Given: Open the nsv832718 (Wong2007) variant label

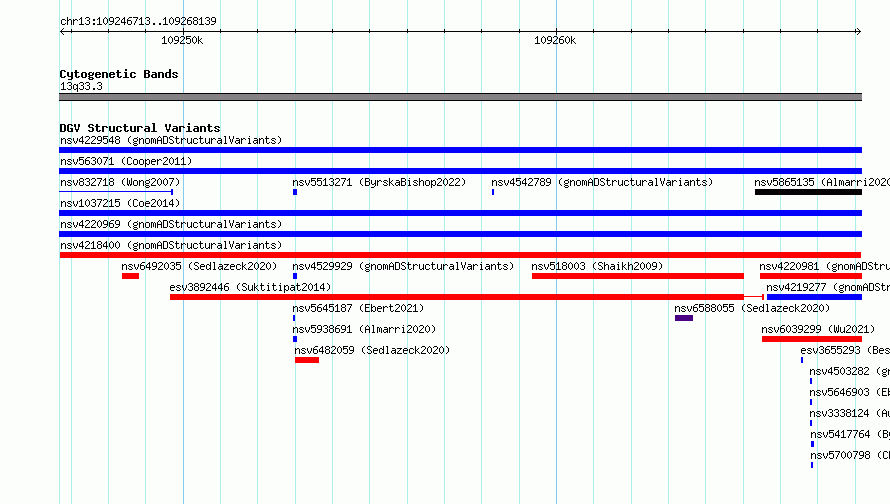Looking at the screenshot, I should (x=120, y=182).
